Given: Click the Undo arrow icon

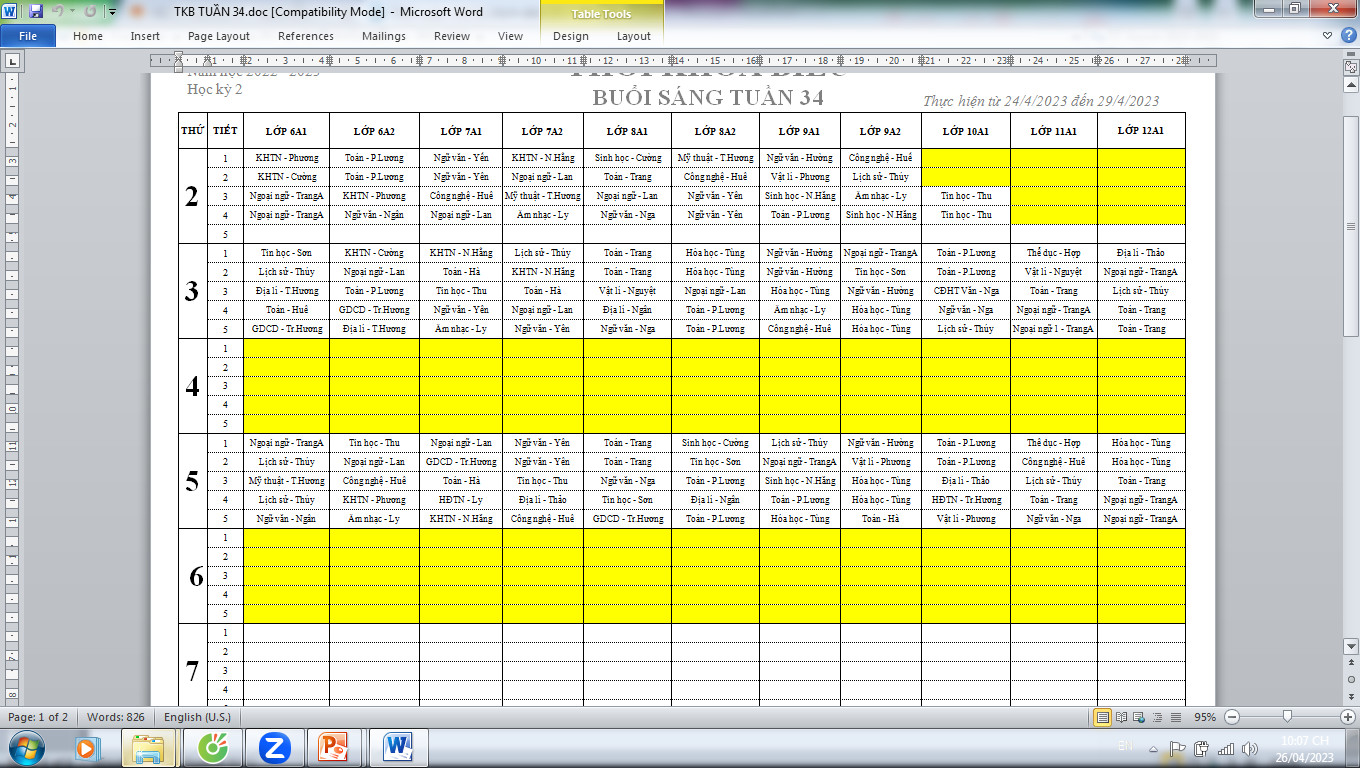Looking at the screenshot, I should tap(58, 12).
